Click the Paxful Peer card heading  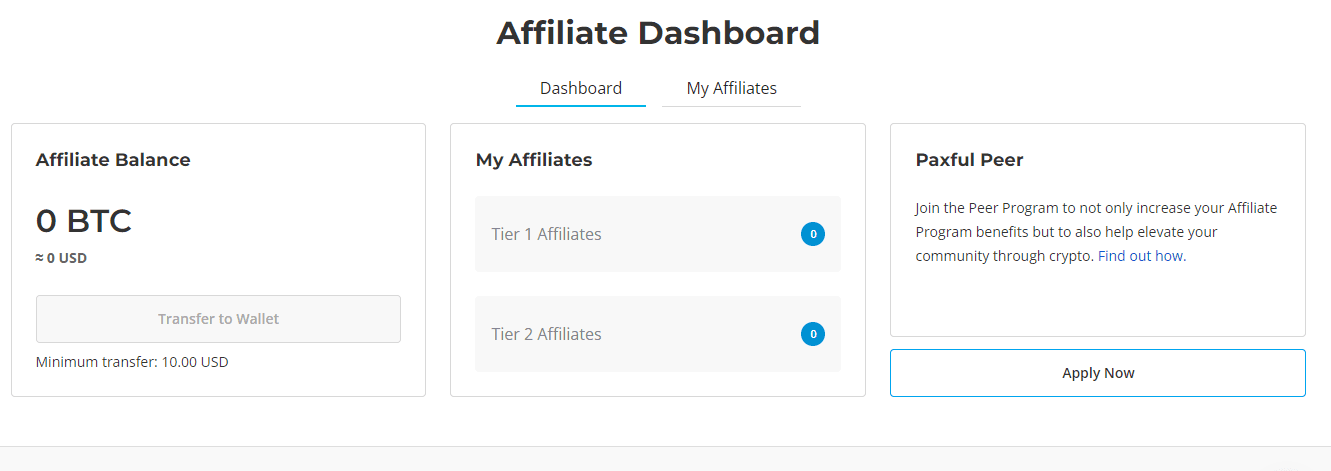click(969, 160)
